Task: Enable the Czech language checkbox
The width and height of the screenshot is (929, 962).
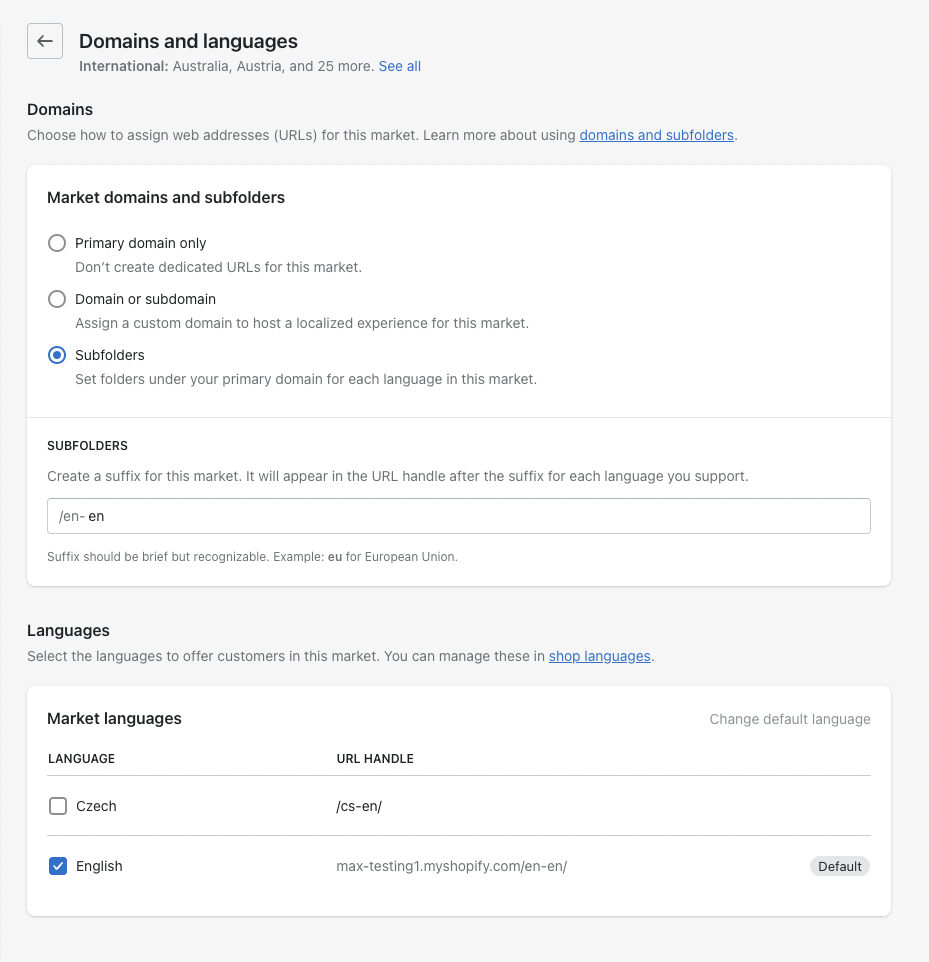Action: (x=58, y=806)
